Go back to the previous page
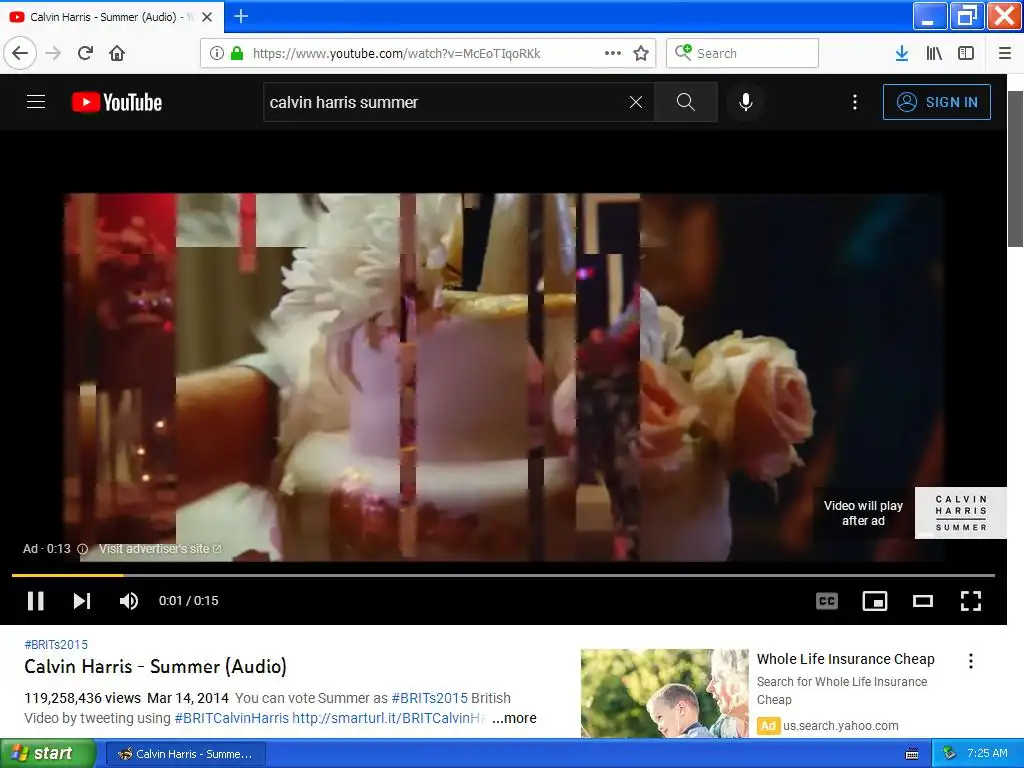The width and height of the screenshot is (1024, 768). click(20, 53)
